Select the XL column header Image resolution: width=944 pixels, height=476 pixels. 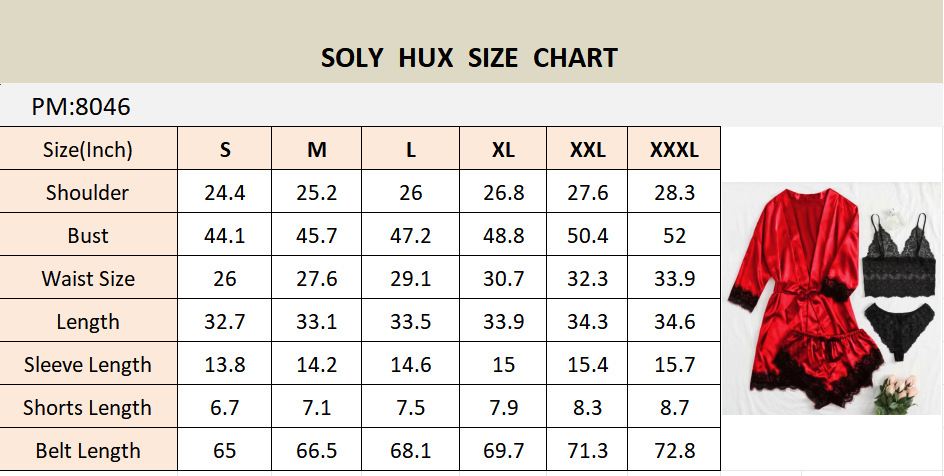pyautogui.click(x=503, y=150)
